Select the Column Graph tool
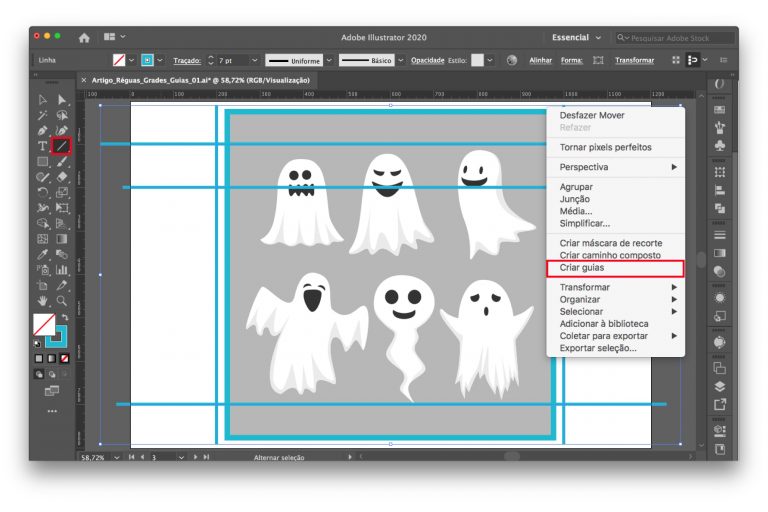Image resolution: width=768 pixels, height=512 pixels. (x=62, y=269)
